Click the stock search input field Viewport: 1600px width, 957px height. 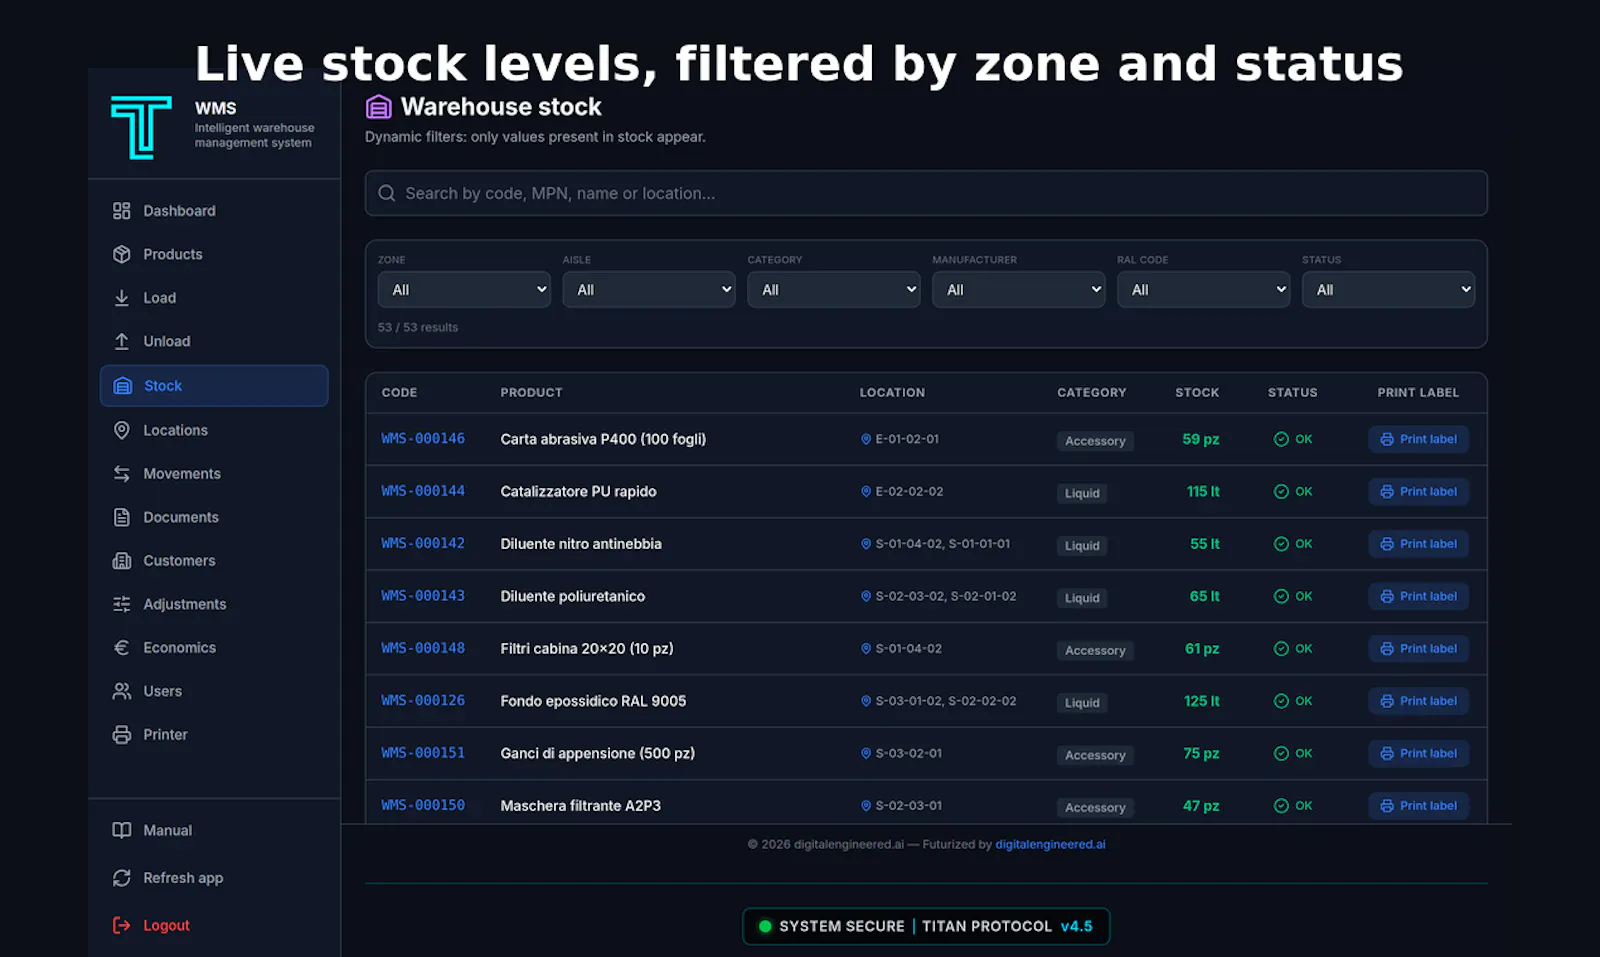pos(926,193)
